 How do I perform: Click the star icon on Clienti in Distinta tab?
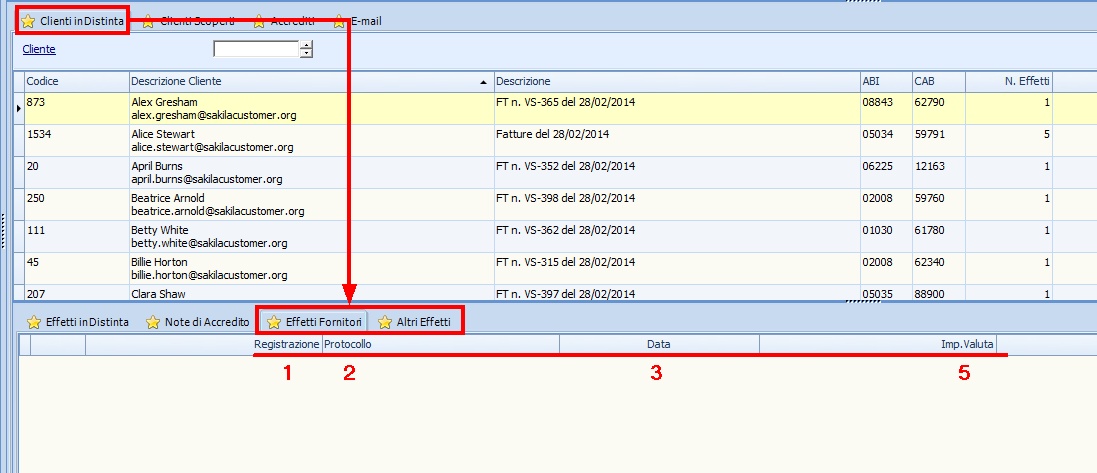[x=28, y=21]
